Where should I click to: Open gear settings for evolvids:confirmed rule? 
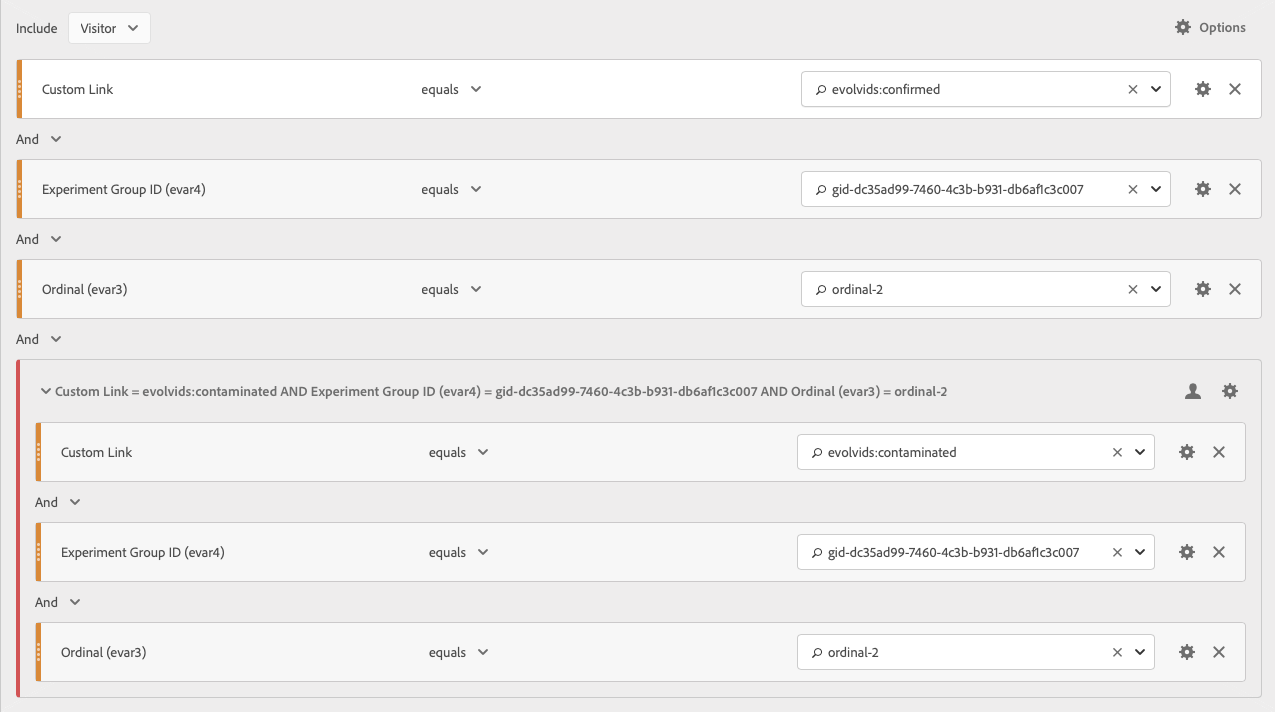(x=1203, y=89)
